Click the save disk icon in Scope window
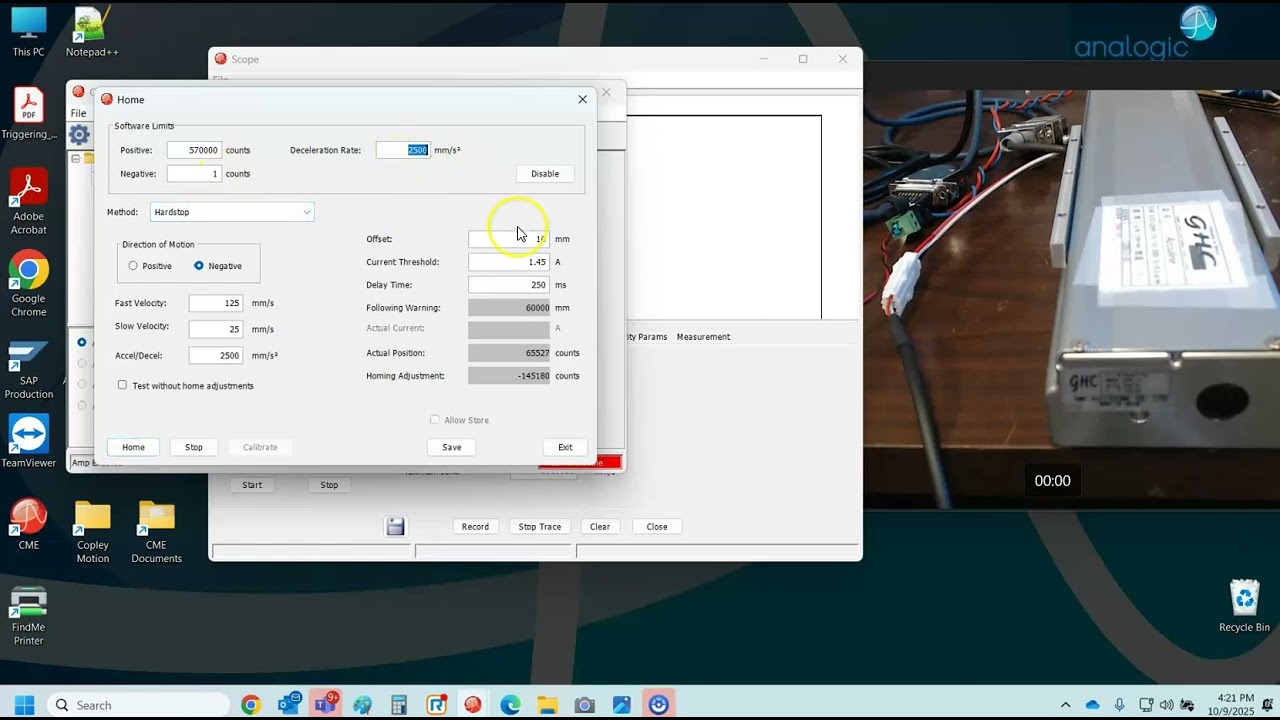Viewport: 1280px width, 720px height. coord(395,527)
